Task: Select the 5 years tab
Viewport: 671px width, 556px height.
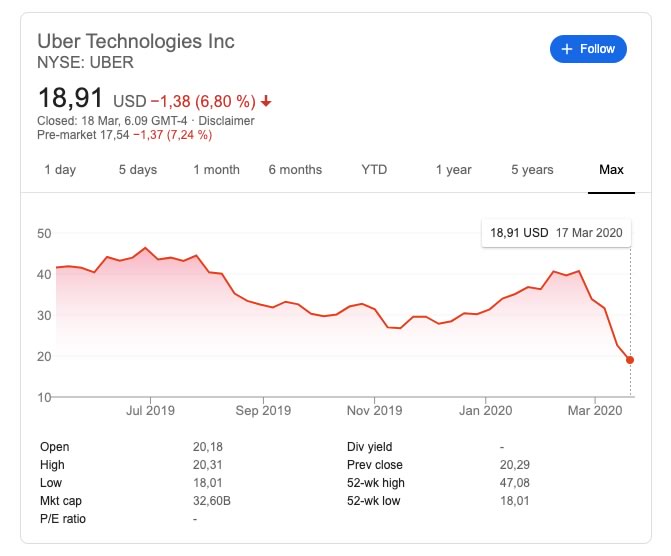Action: (532, 170)
